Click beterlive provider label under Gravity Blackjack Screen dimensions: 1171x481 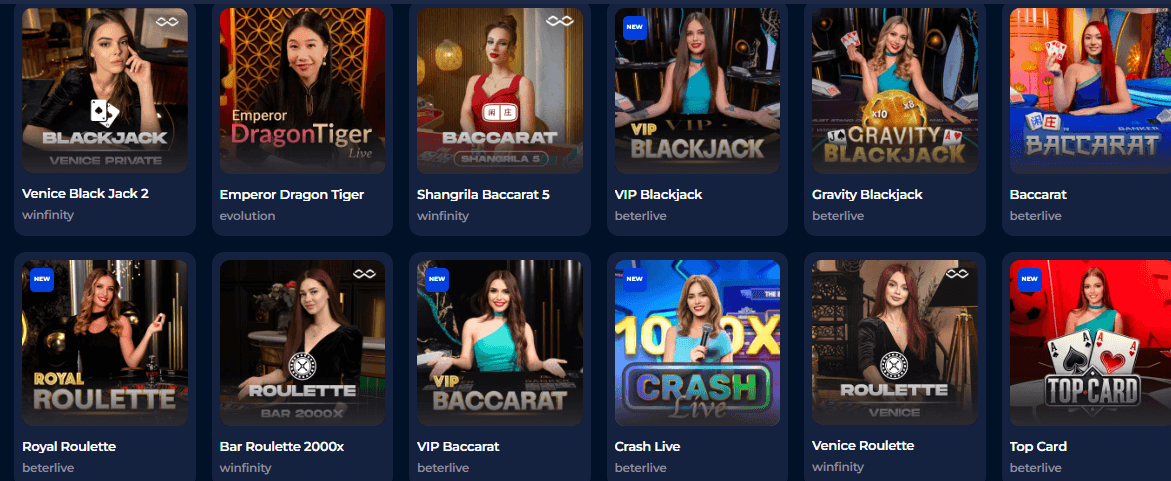tap(838, 216)
